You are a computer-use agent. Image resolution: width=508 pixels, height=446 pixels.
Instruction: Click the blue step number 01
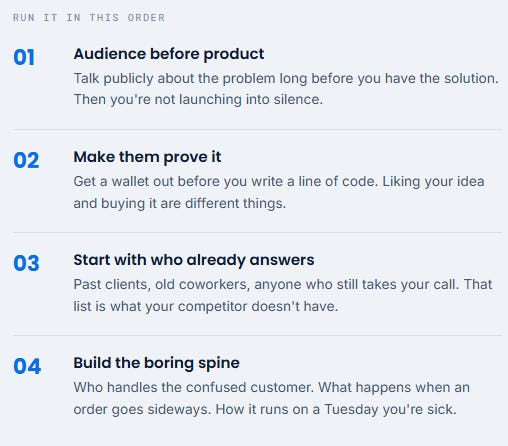pyautogui.click(x=24, y=57)
